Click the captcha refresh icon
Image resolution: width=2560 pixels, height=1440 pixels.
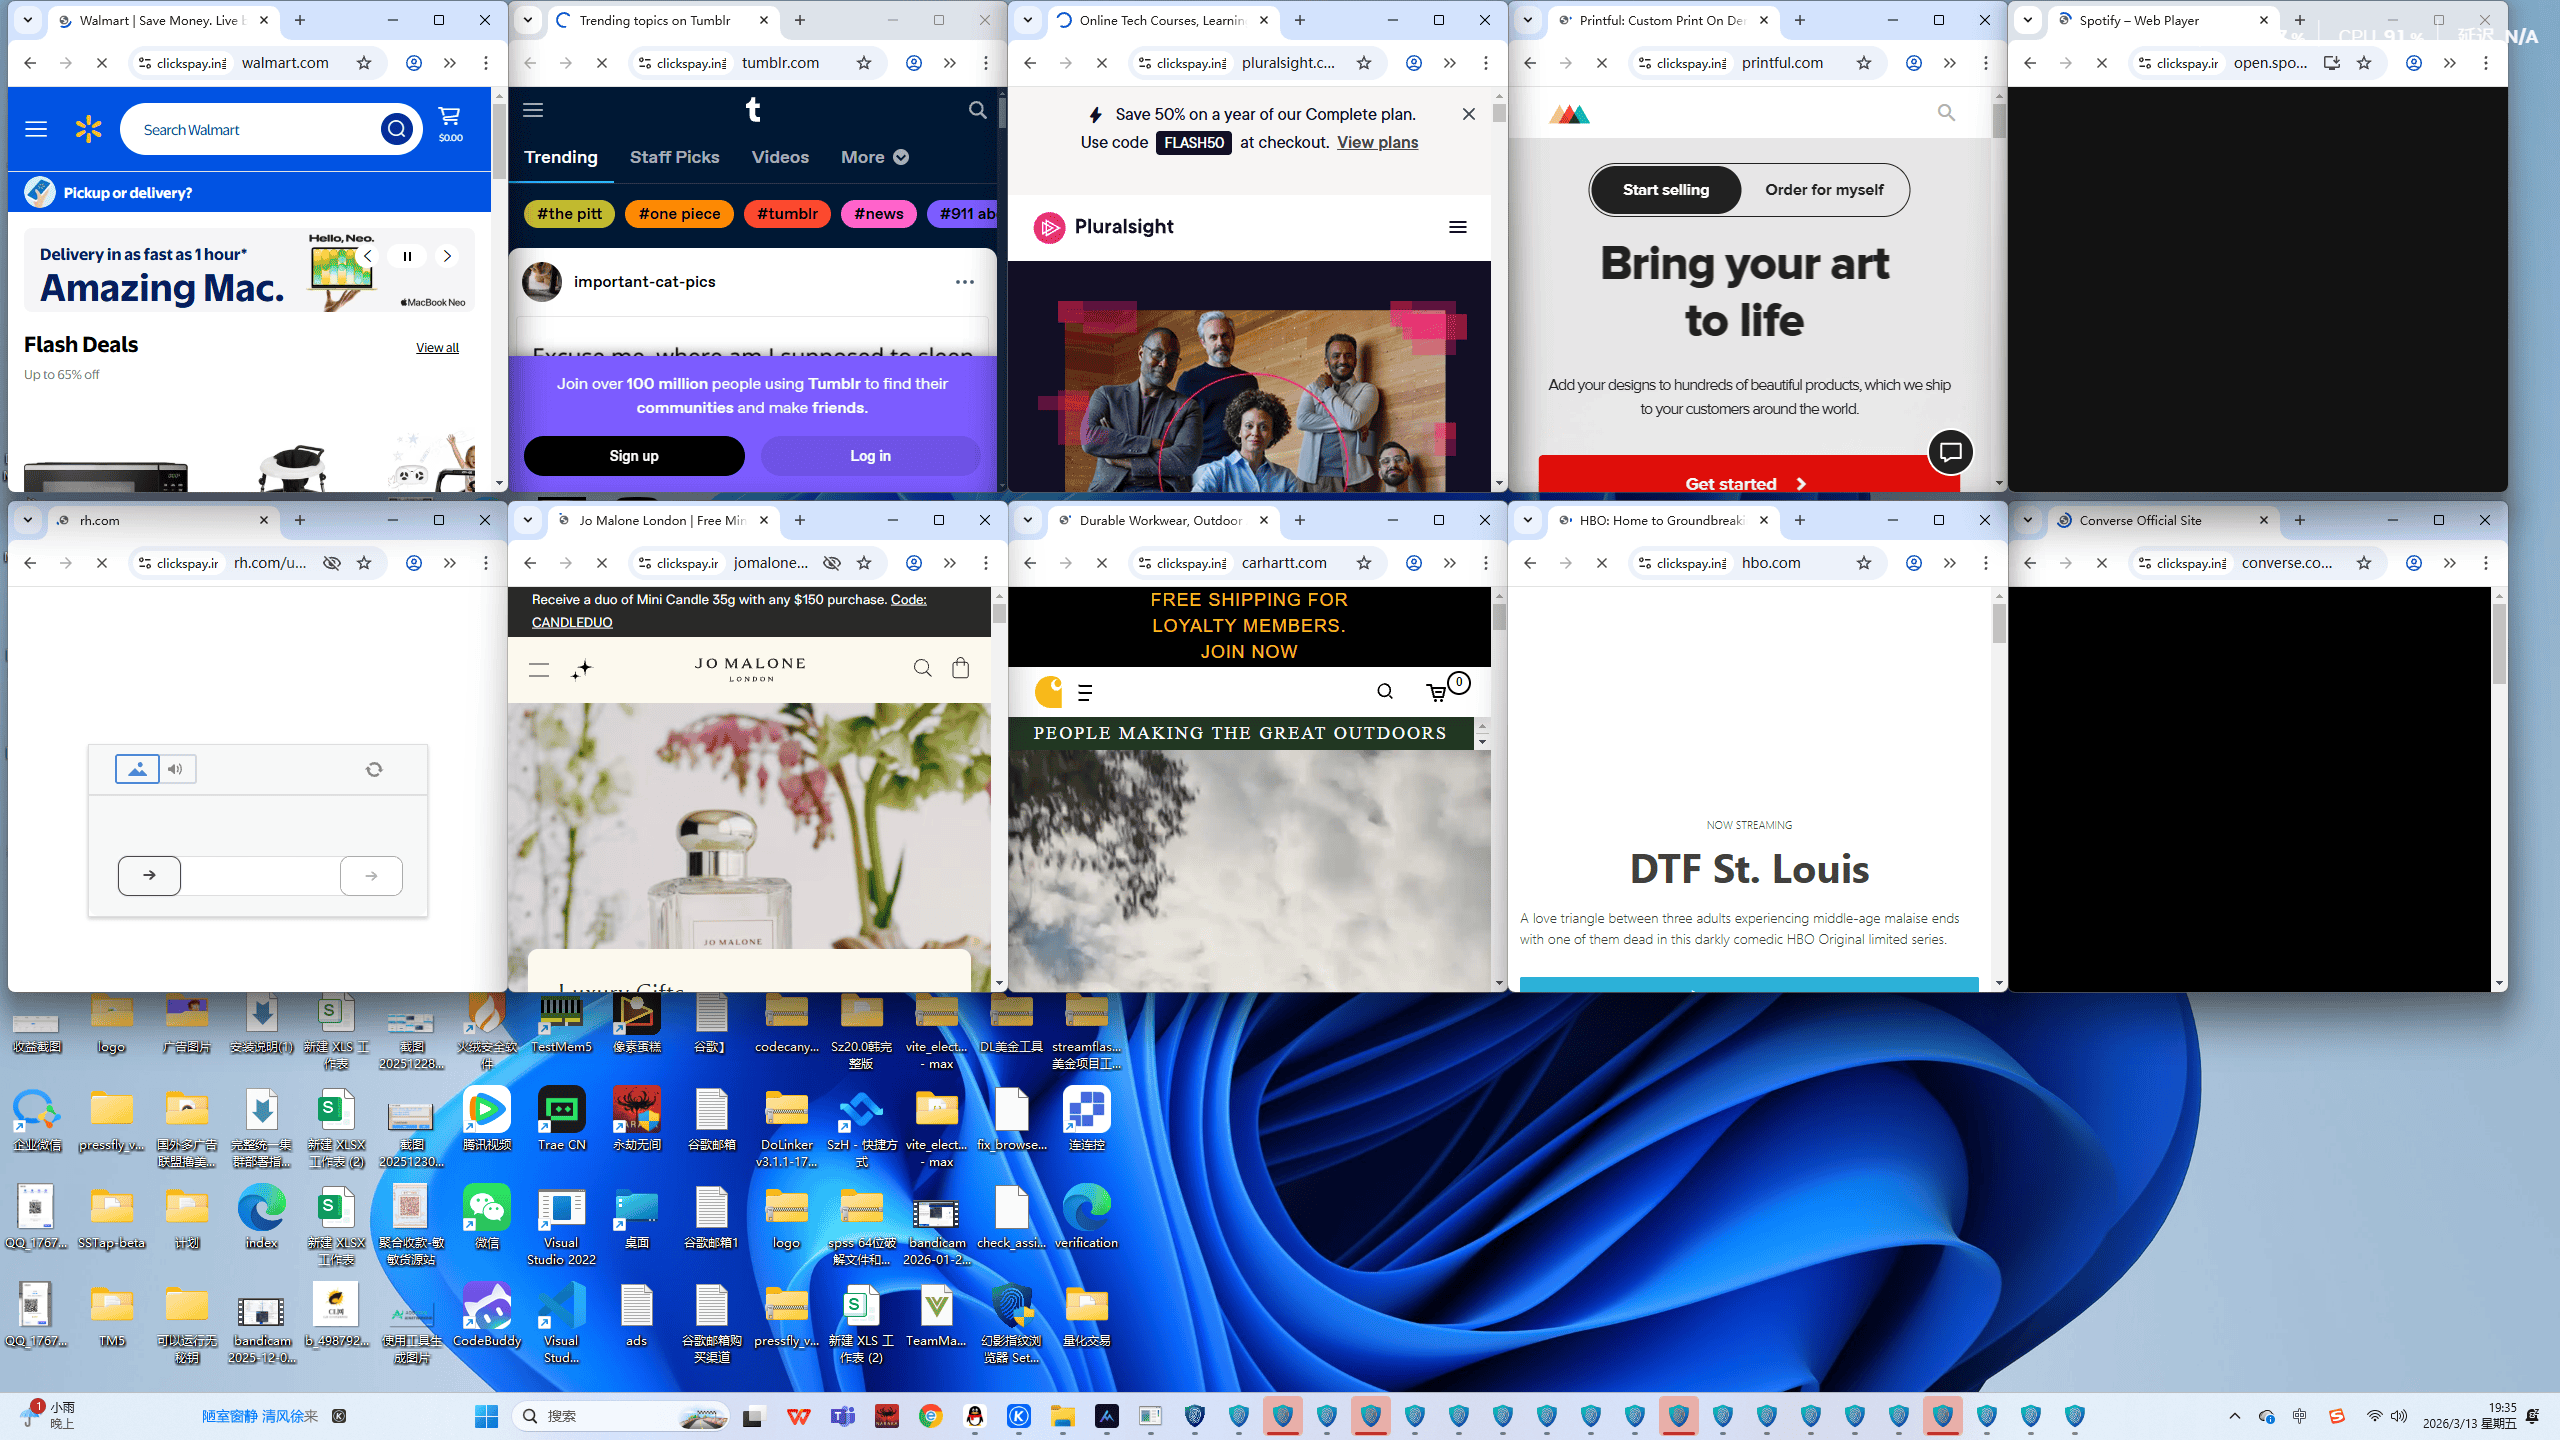373,769
